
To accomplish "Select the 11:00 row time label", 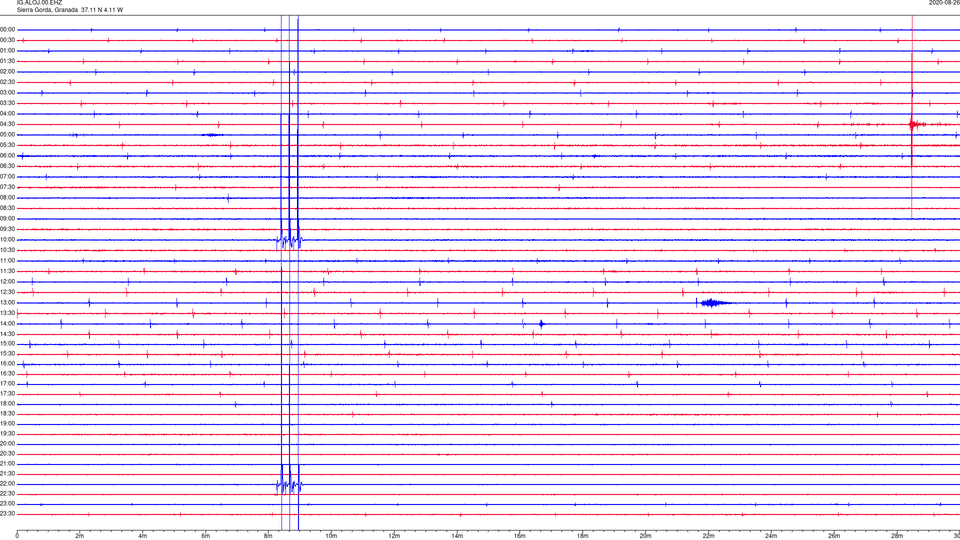I will [7, 261].
